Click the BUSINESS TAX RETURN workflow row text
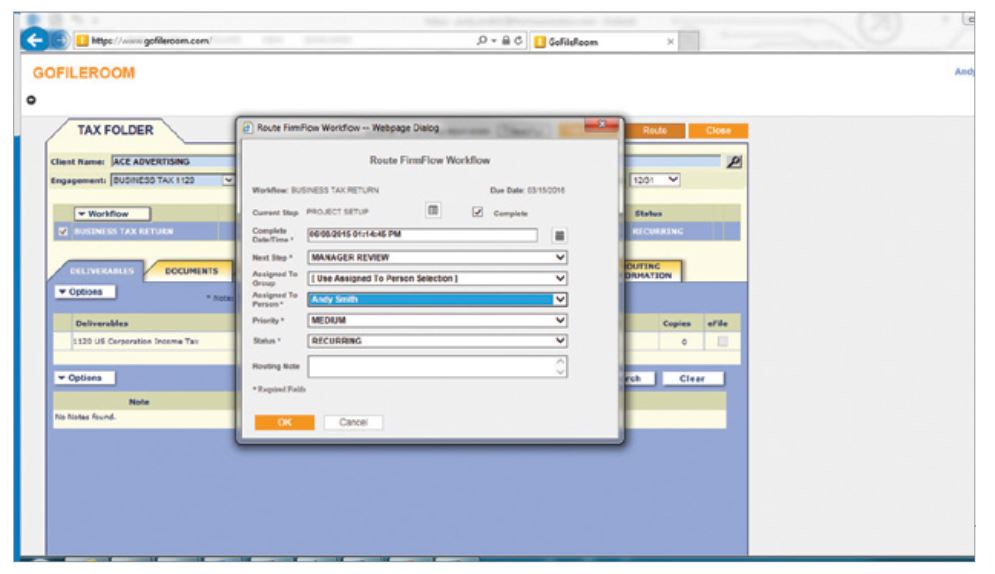 pos(123,232)
